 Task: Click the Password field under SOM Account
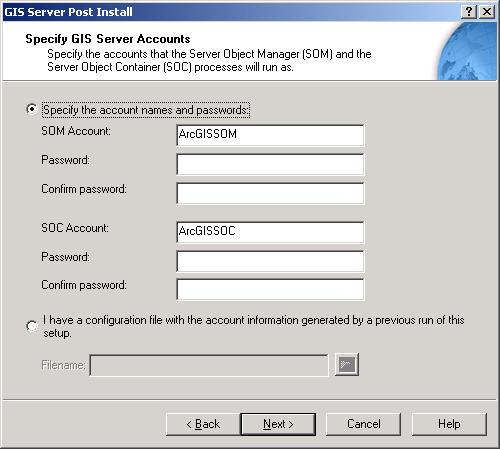click(270, 164)
